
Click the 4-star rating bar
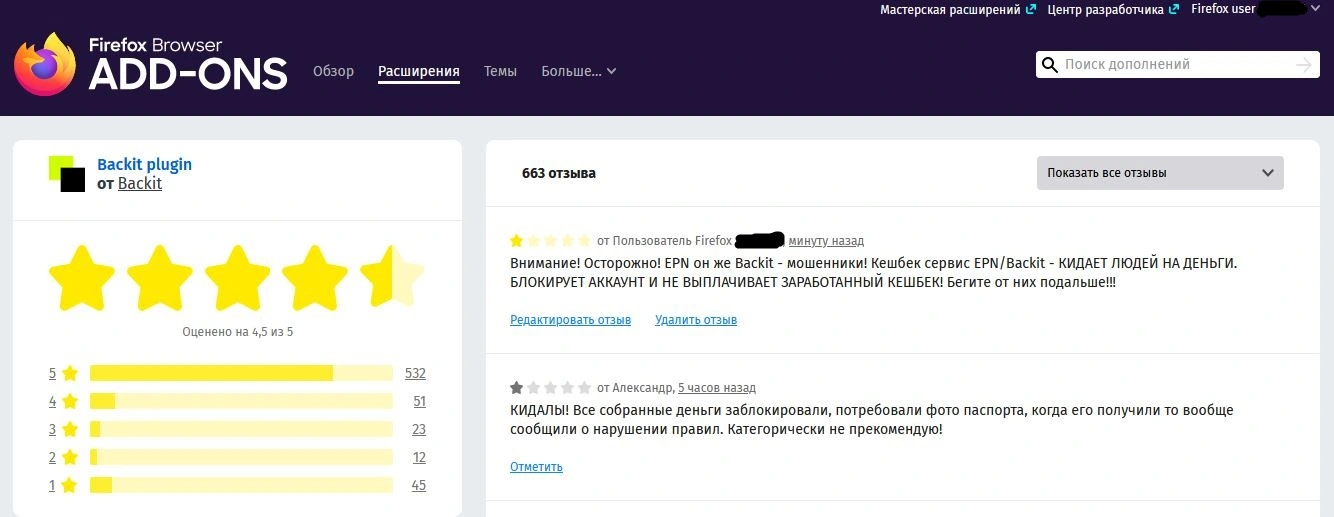pos(241,401)
